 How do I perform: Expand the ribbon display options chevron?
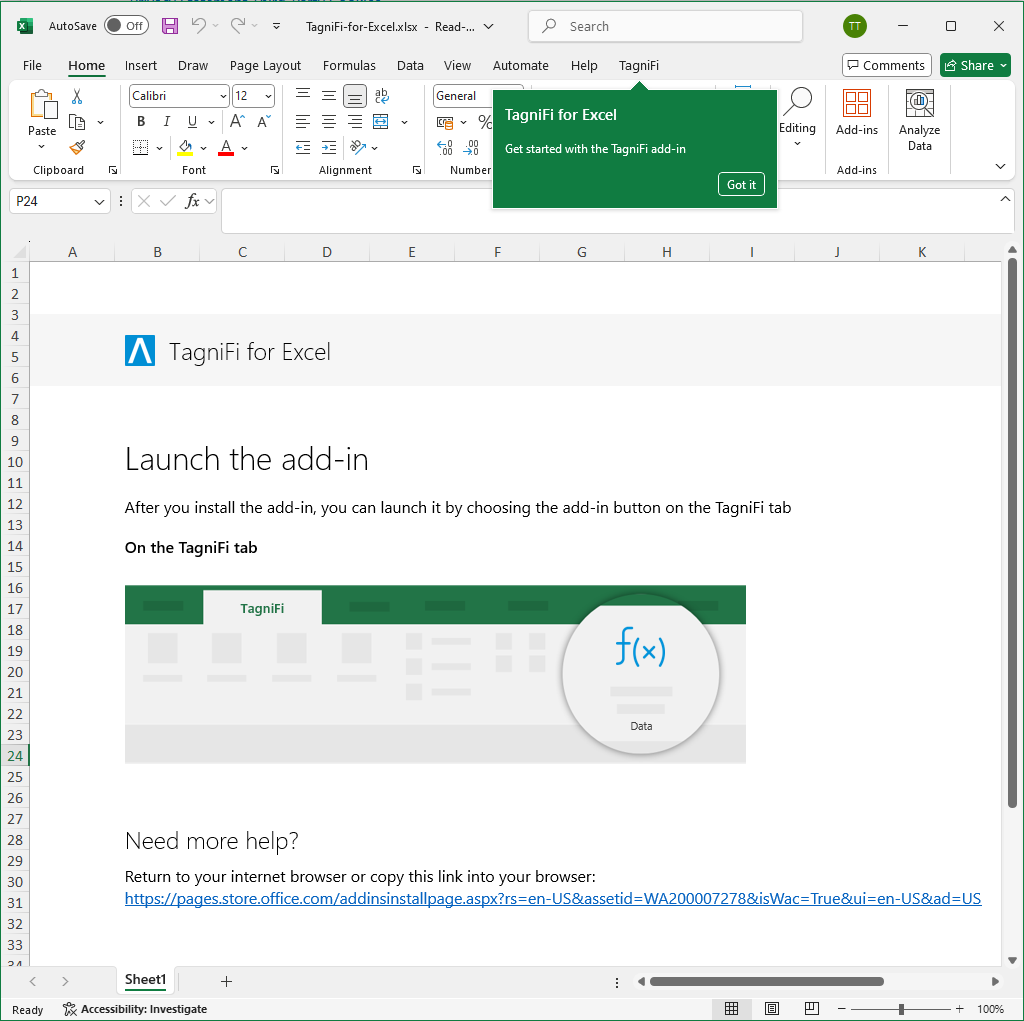[1000, 167]
